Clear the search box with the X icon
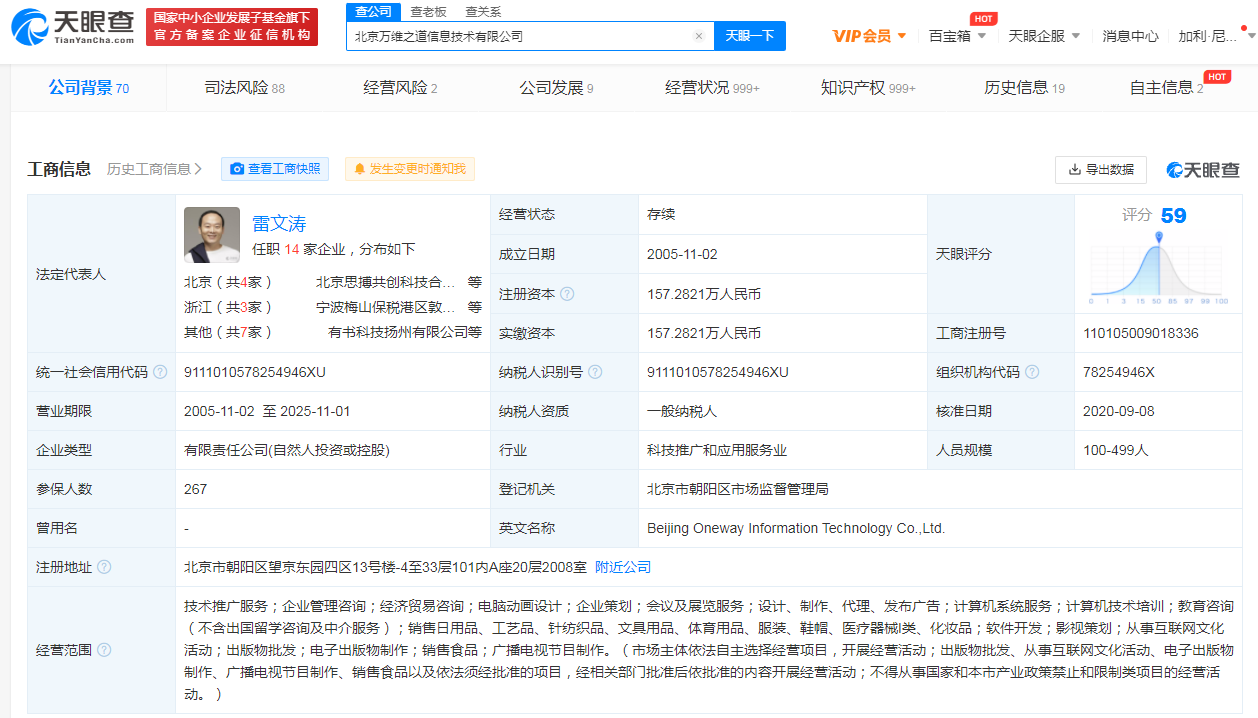This screenshot has width=1258, height=718. pos(699,36)
